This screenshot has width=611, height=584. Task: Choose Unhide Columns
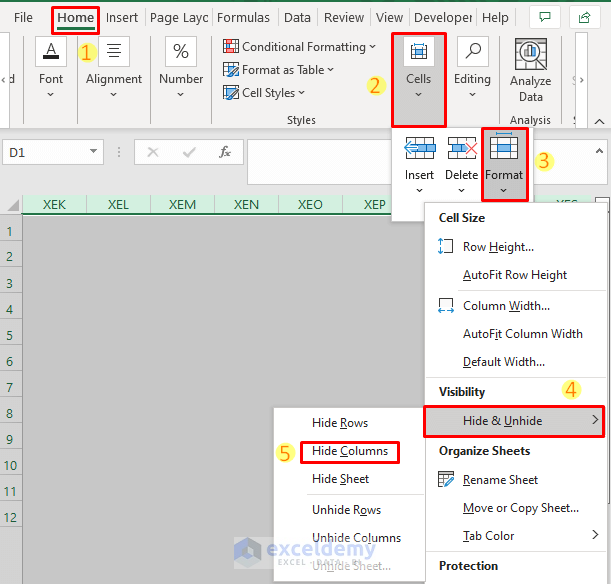point(356,538)
